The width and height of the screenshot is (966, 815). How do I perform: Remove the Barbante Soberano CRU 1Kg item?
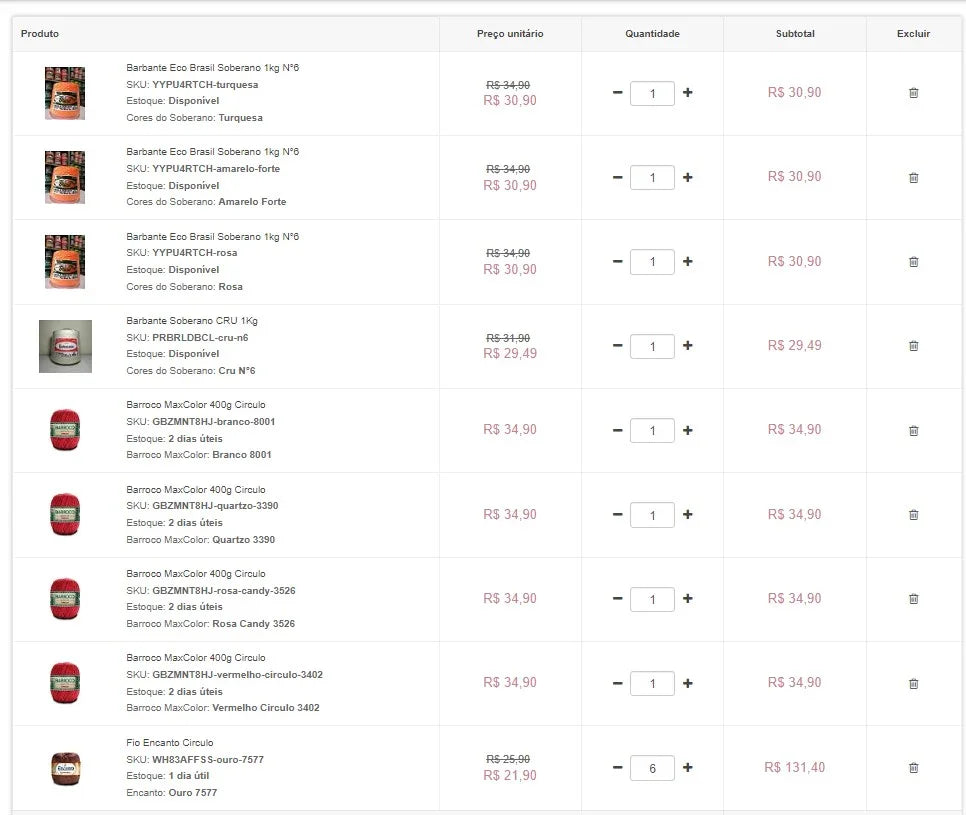[x=913, y=345]
